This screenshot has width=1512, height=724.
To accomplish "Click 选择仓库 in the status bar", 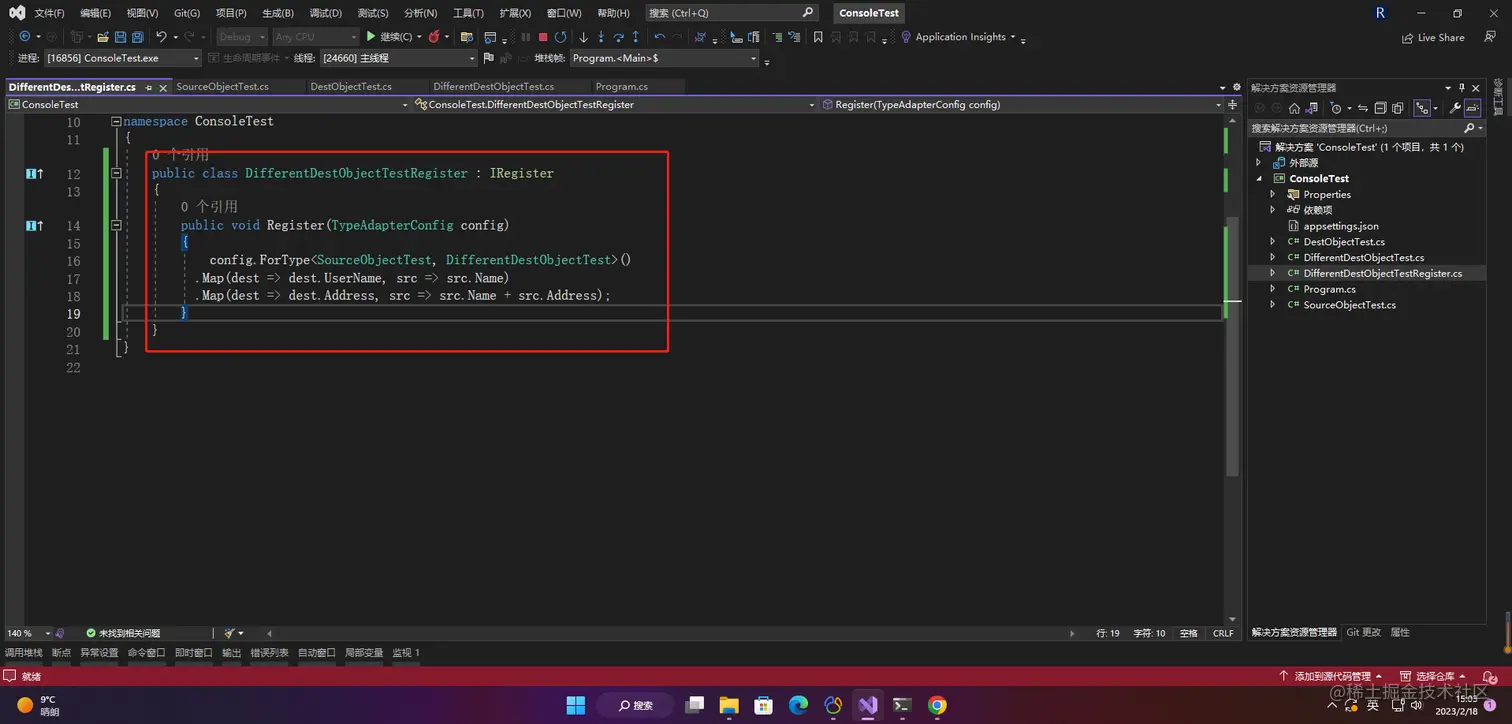I will point(1433,676).
